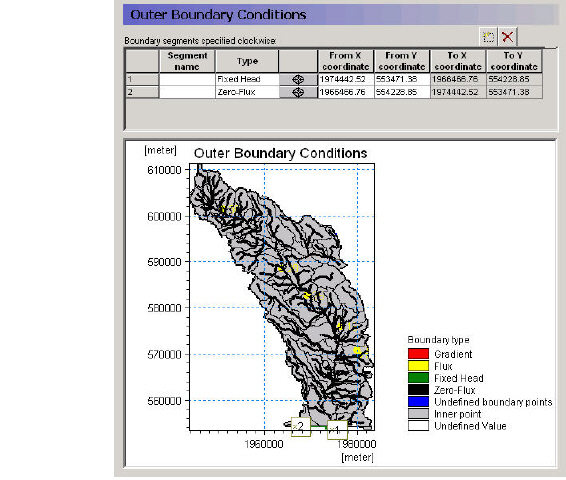Click From X value 1966466.76 in row 2
This screenshot has height=480, width=566.
[346, 92]
